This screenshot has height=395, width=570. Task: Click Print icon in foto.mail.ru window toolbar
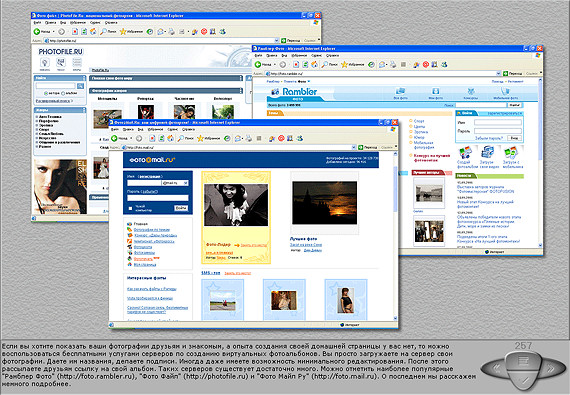tap(249, 138)
